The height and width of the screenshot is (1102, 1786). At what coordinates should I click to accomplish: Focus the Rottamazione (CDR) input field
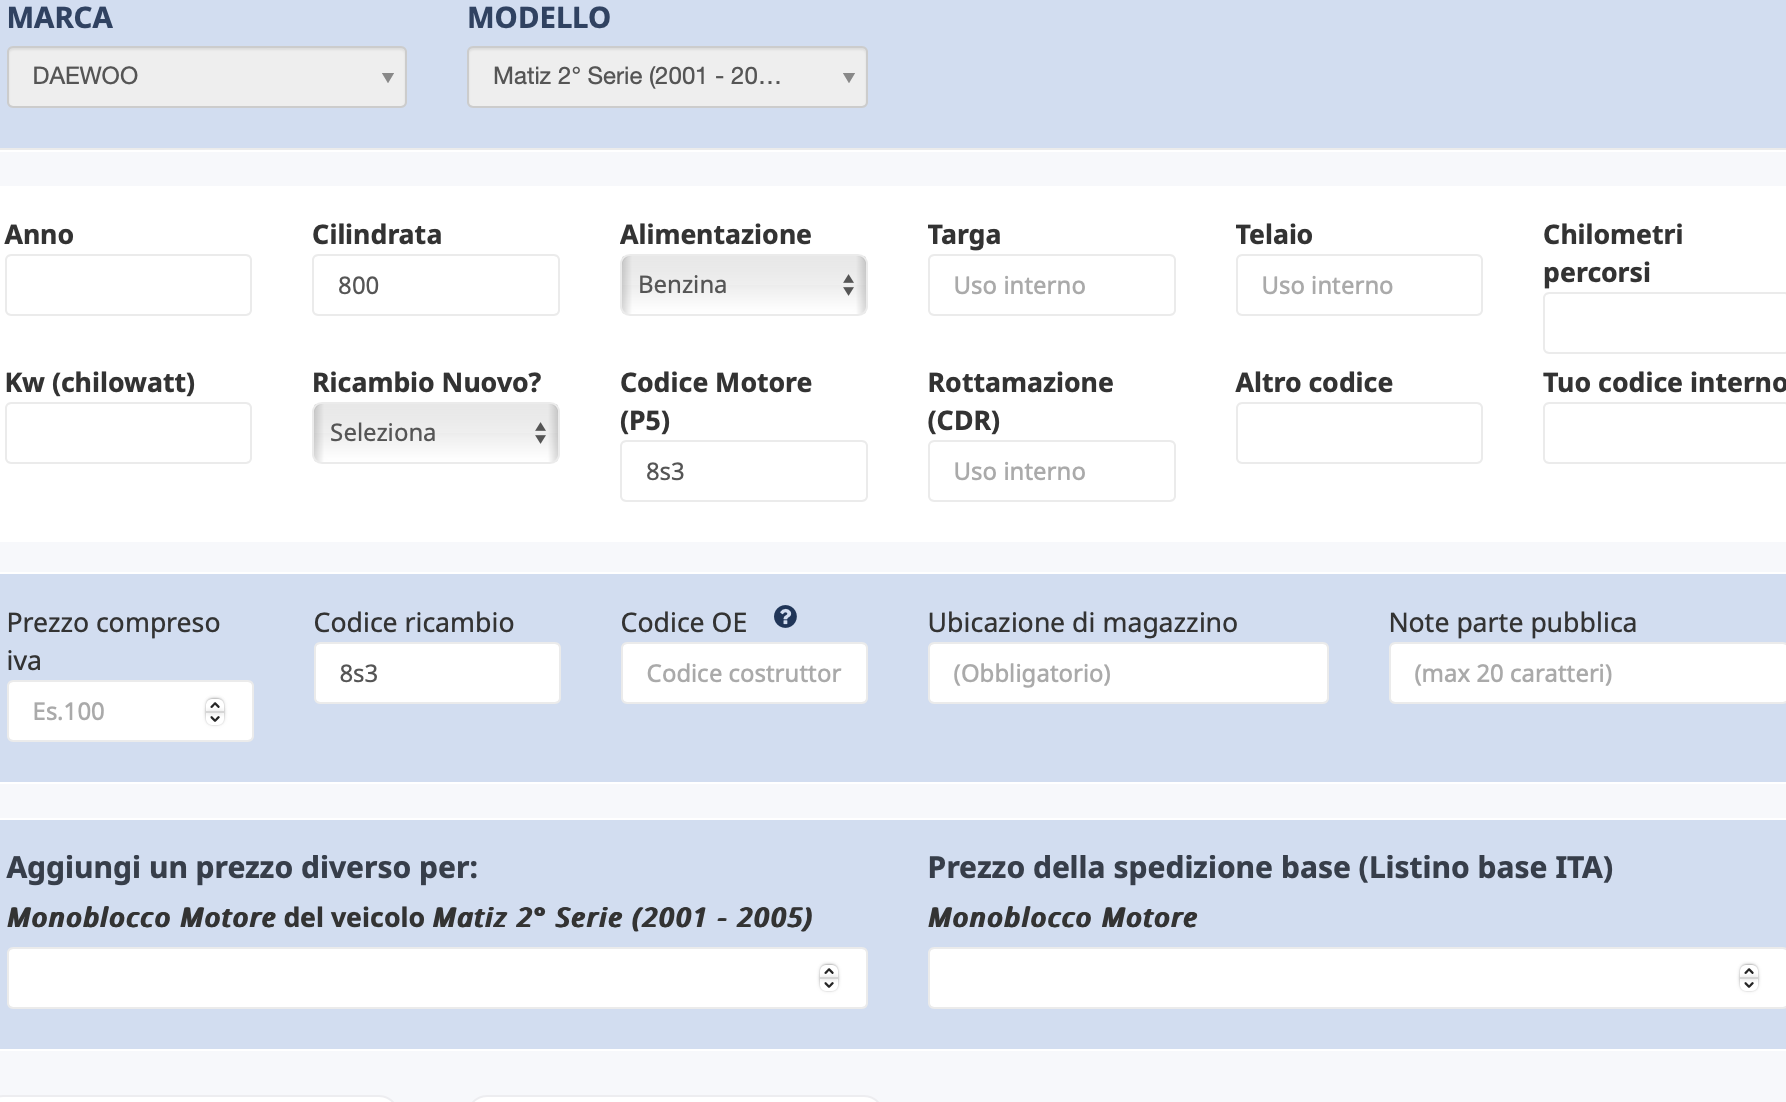pos(1051,471)
